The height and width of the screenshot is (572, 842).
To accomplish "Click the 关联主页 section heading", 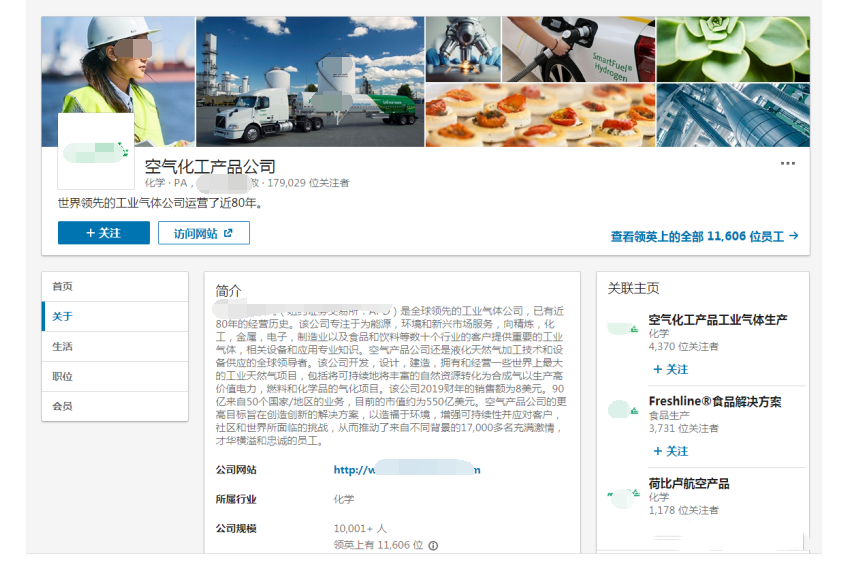I will 633,288.
